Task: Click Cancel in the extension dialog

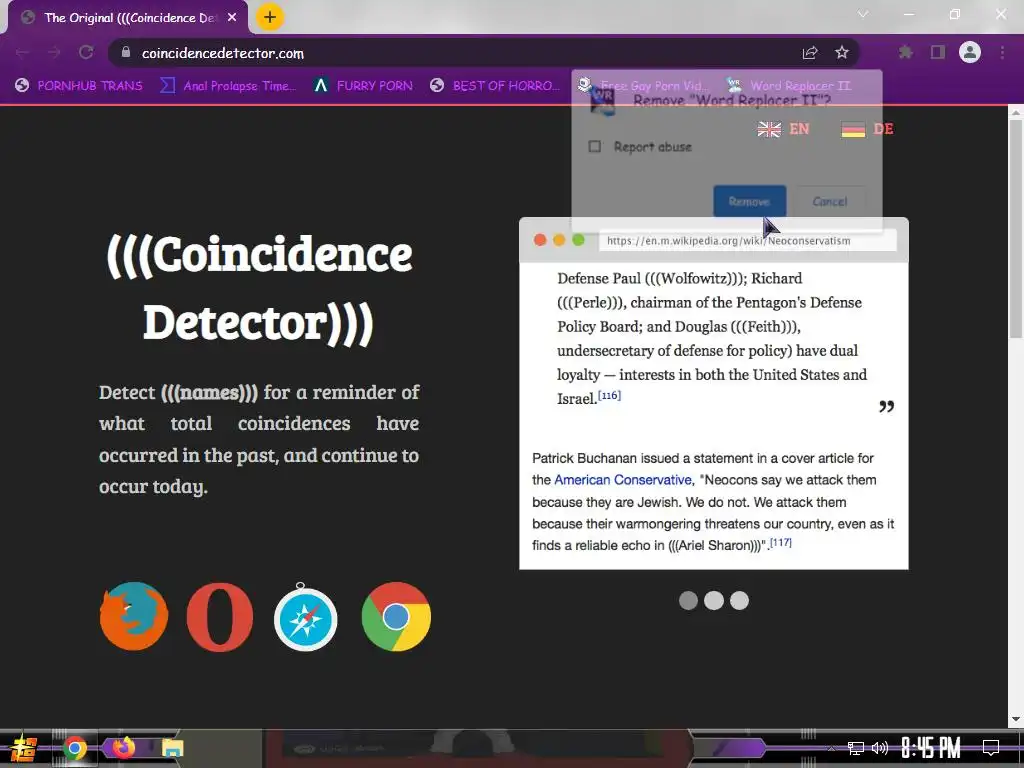Action: pyautogui.click(x=829, y=201)
